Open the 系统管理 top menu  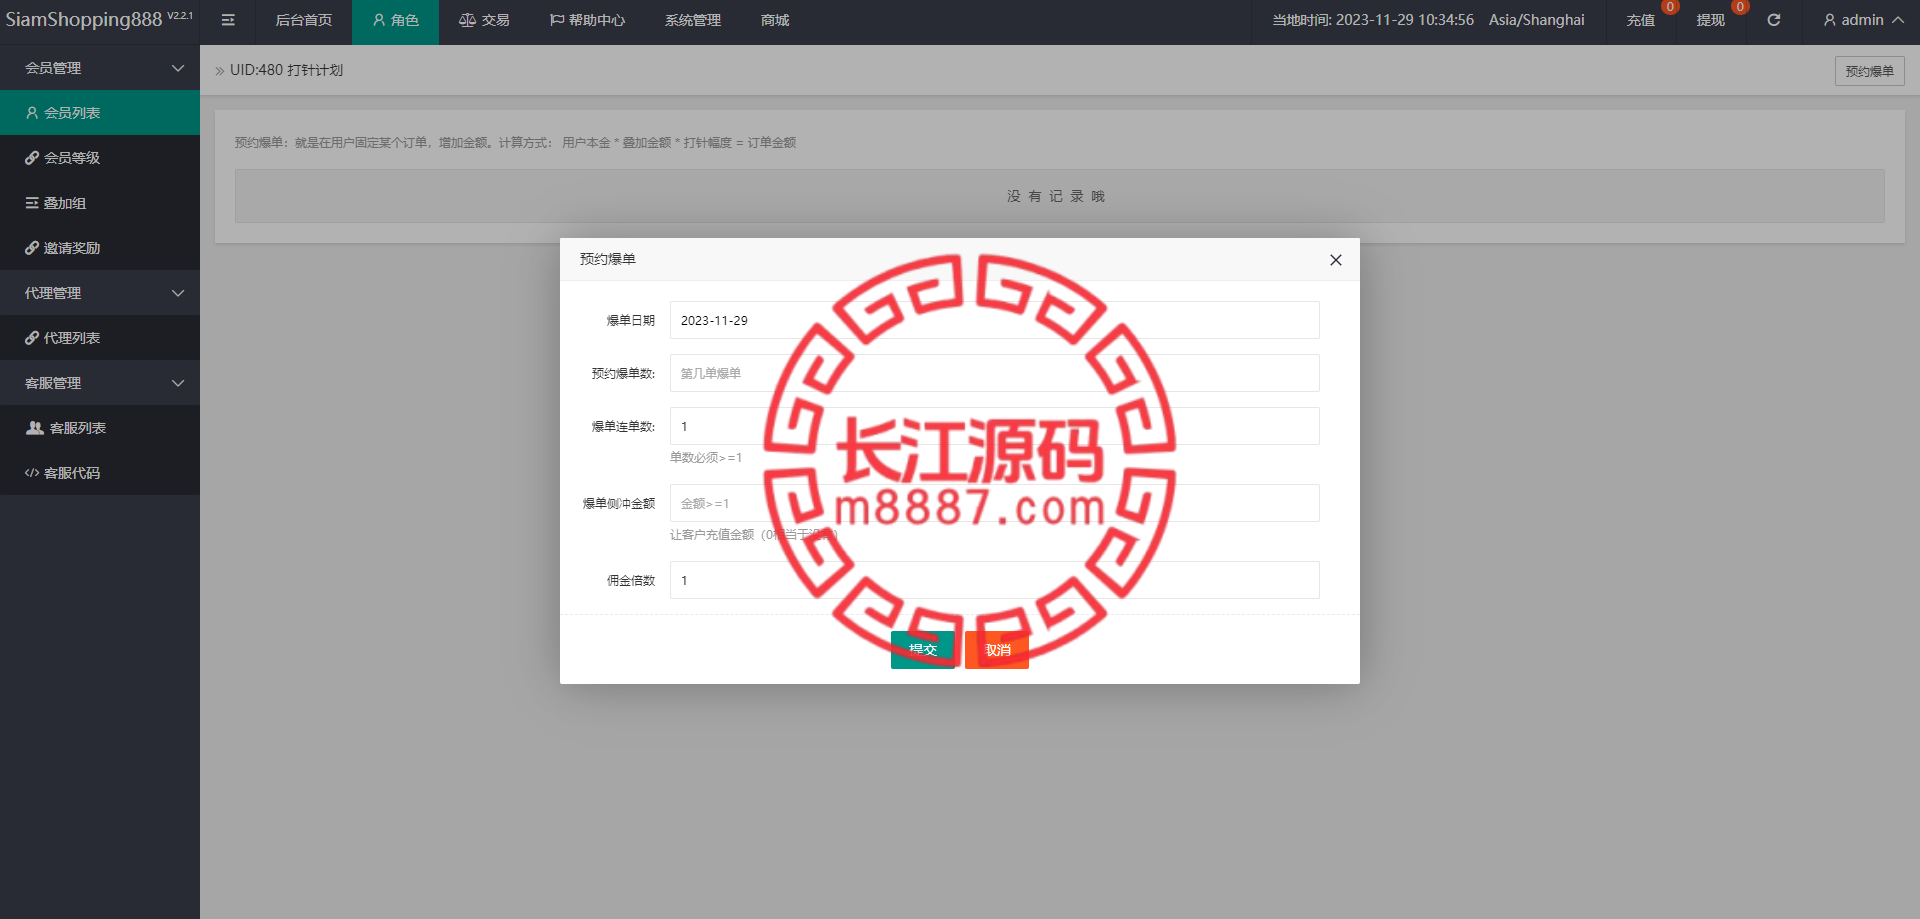pos(693,20)
